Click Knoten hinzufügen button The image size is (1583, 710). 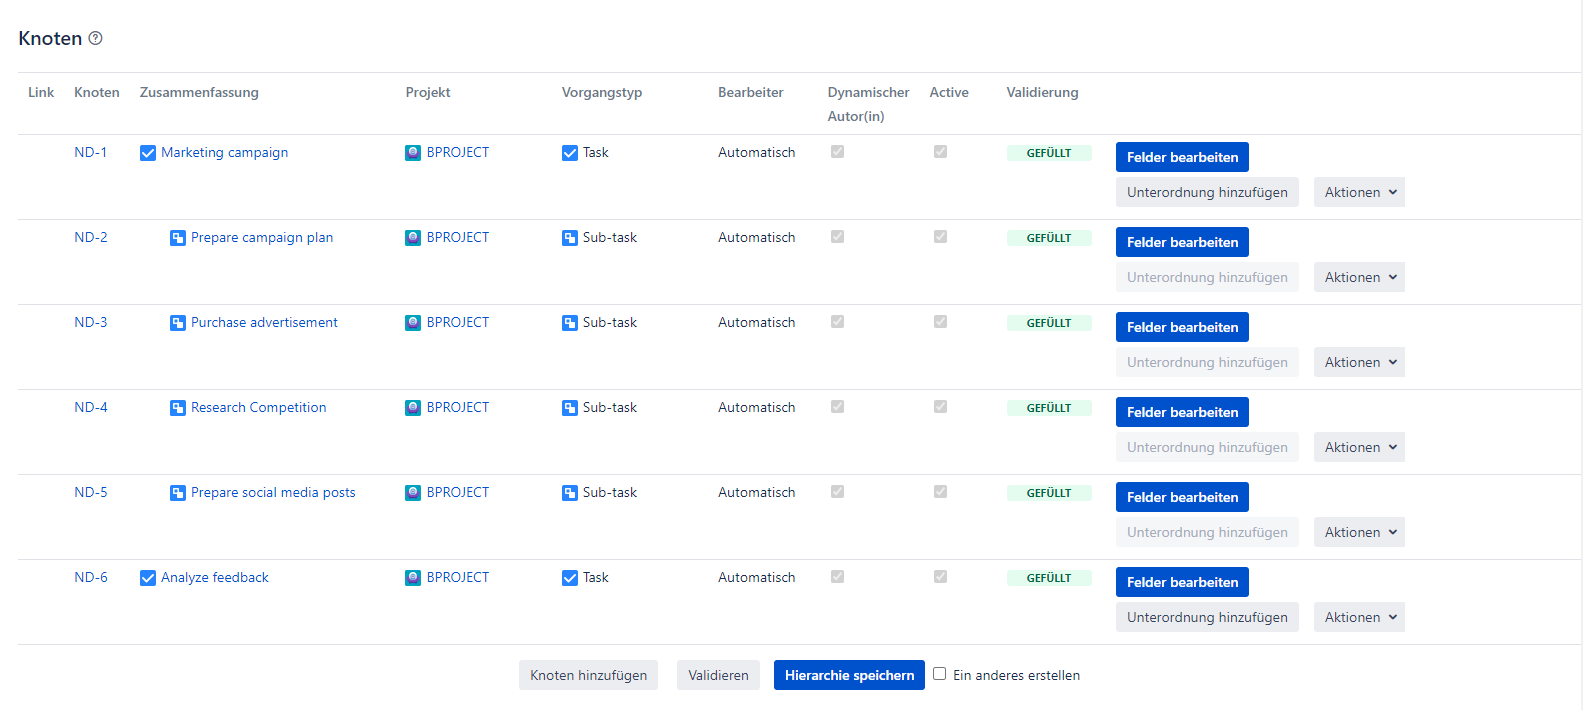click(x=588, y=675)
